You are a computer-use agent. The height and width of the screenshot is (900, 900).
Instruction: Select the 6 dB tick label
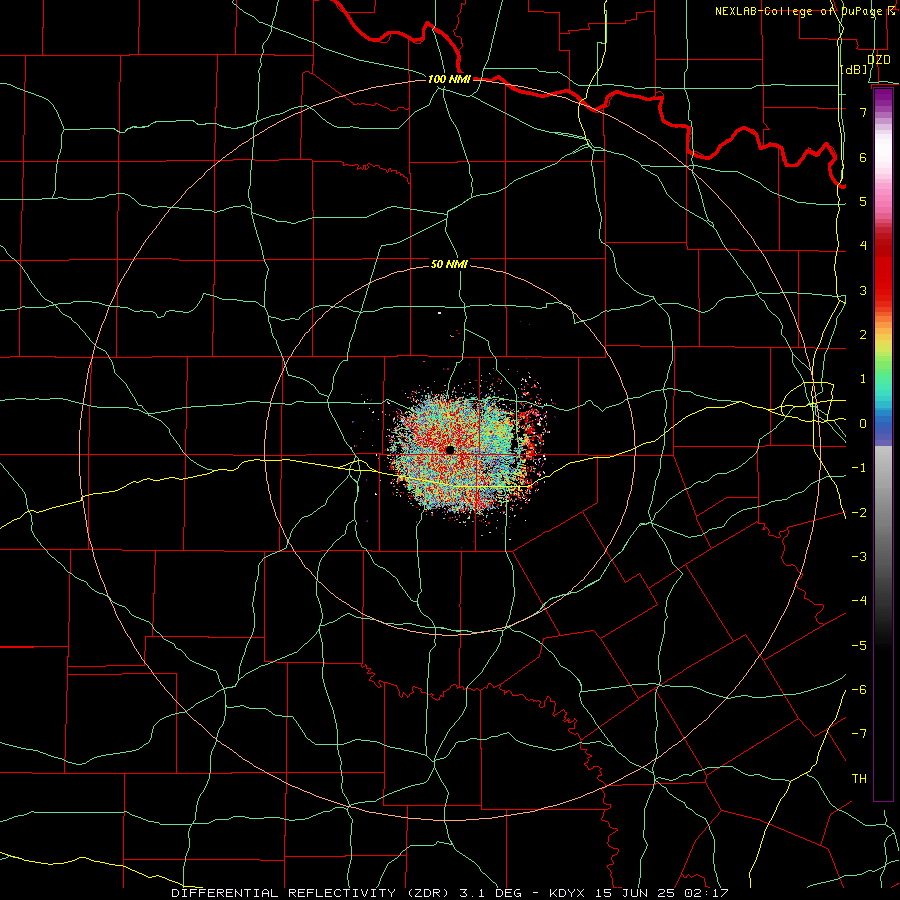pos(863,157)
